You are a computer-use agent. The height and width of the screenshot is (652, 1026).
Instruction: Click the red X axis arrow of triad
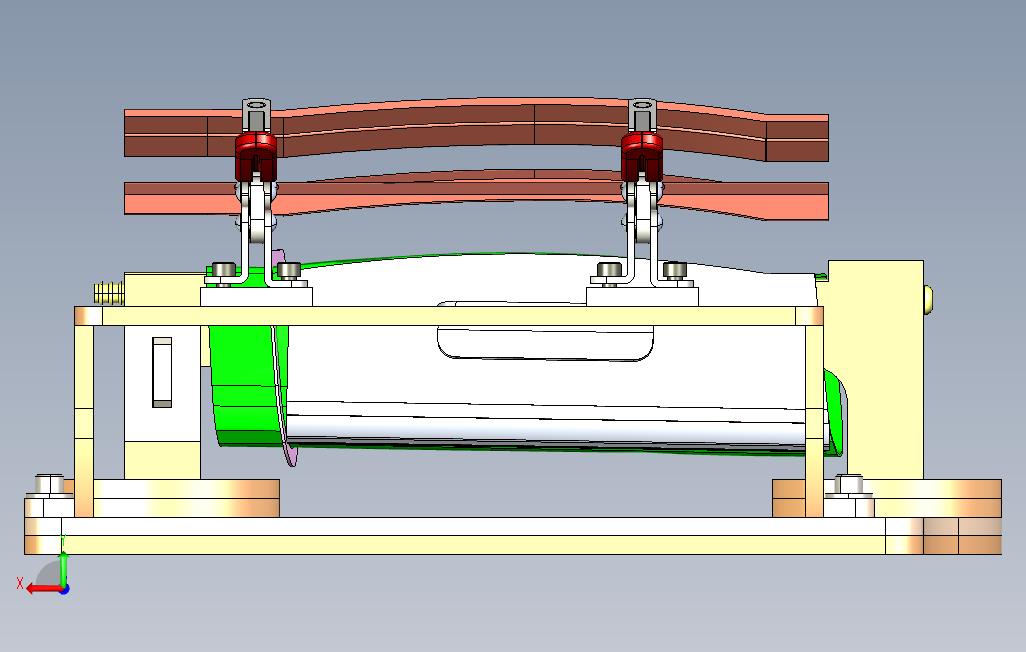pos(43,589)
